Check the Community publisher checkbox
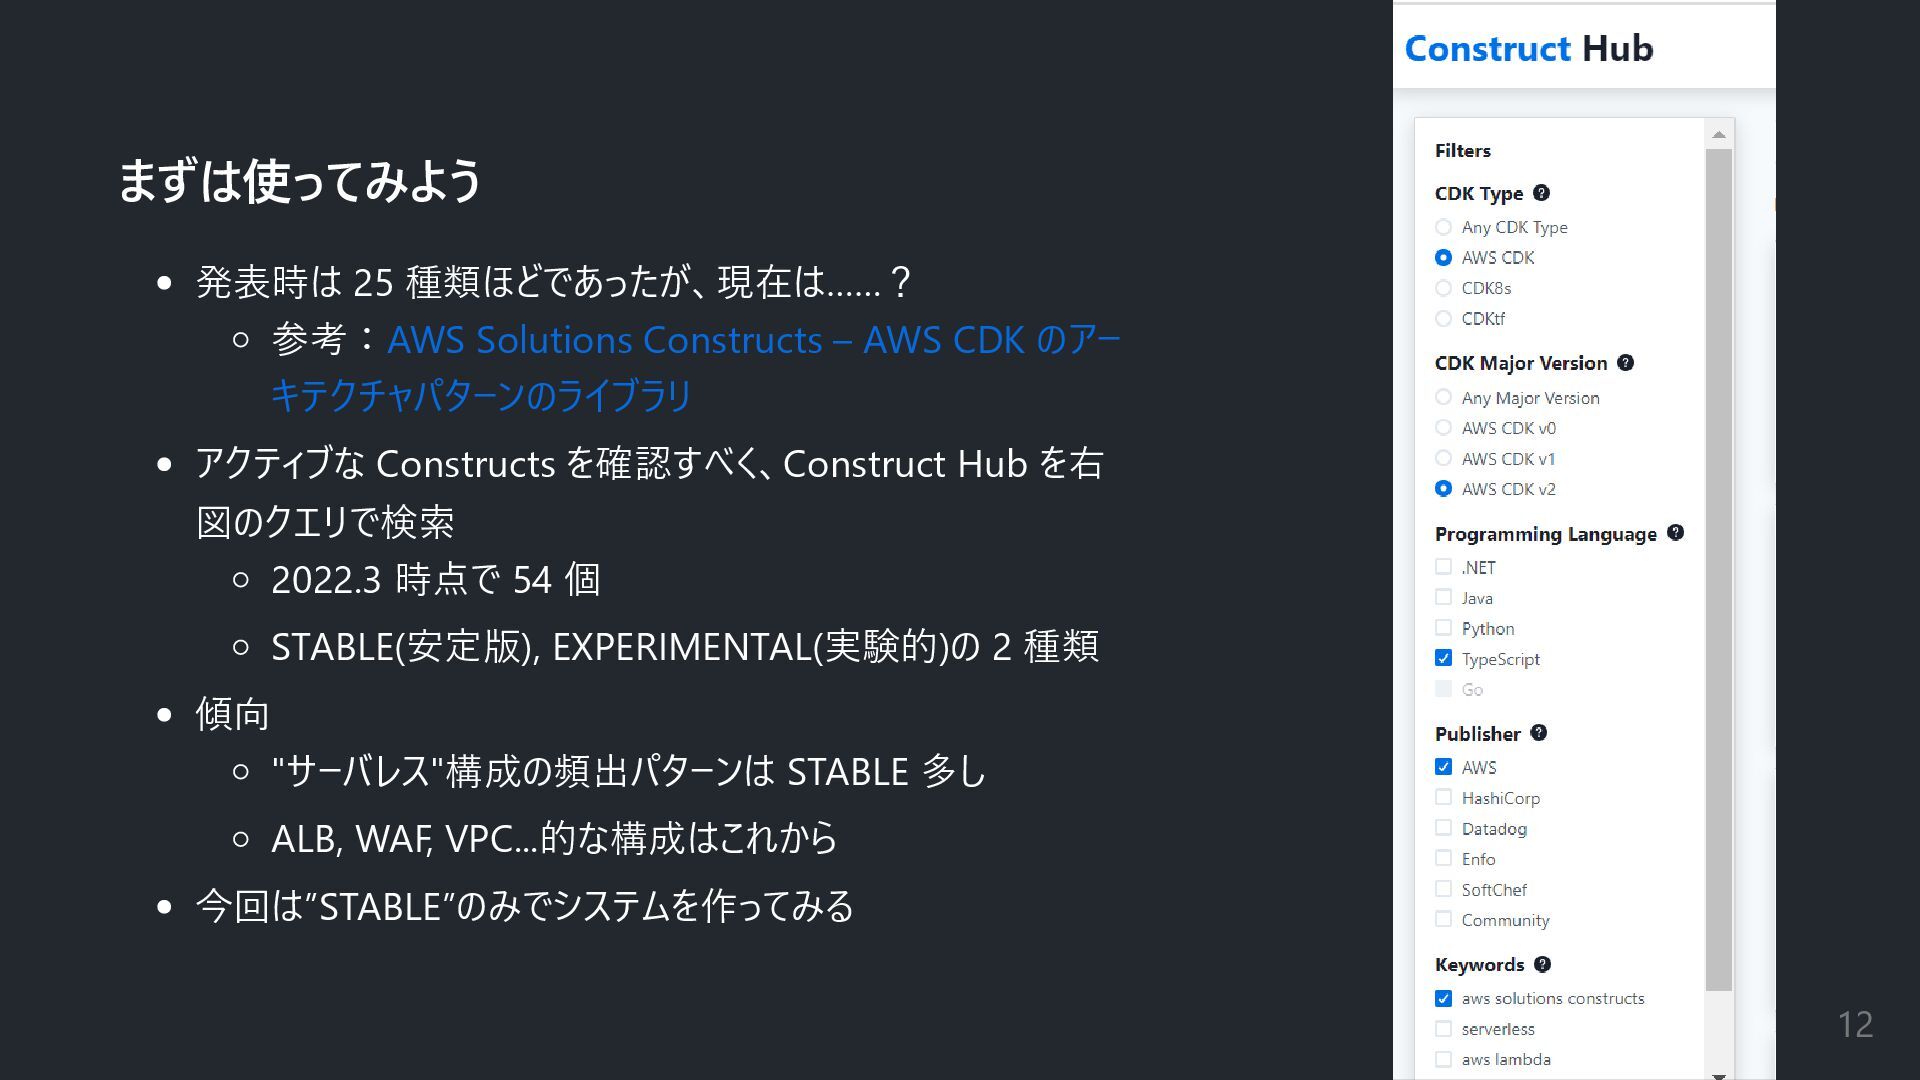This screenshot has height=1080, width=1920. click(1443, 919)
